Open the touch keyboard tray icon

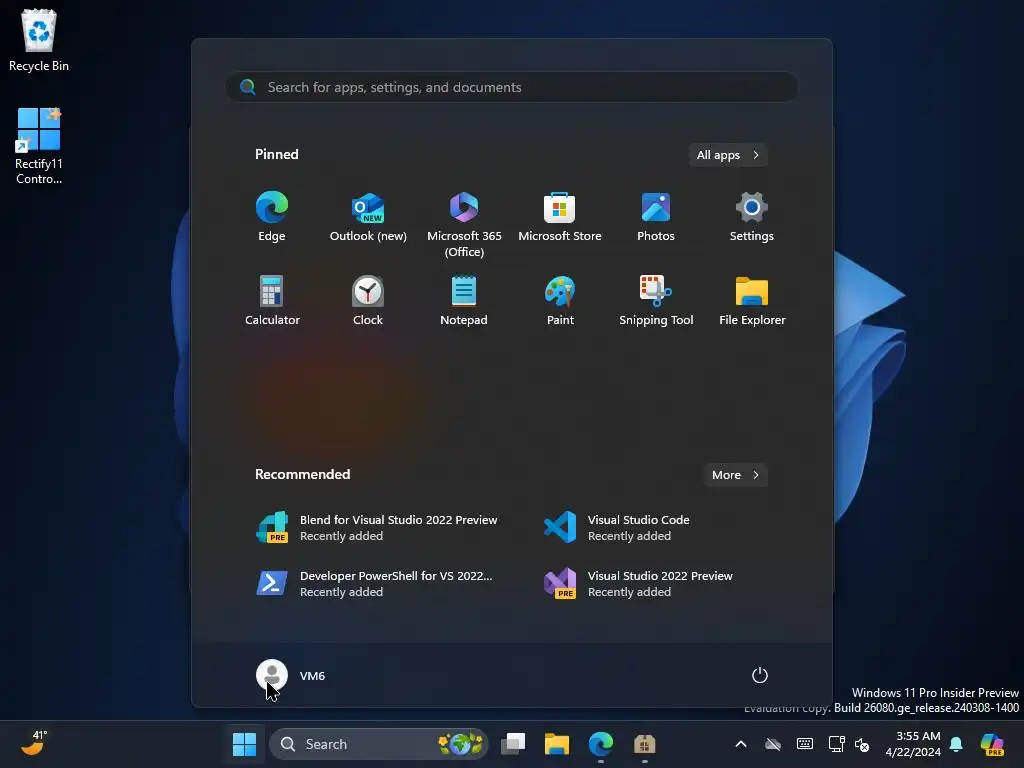(x=805, y=744)
